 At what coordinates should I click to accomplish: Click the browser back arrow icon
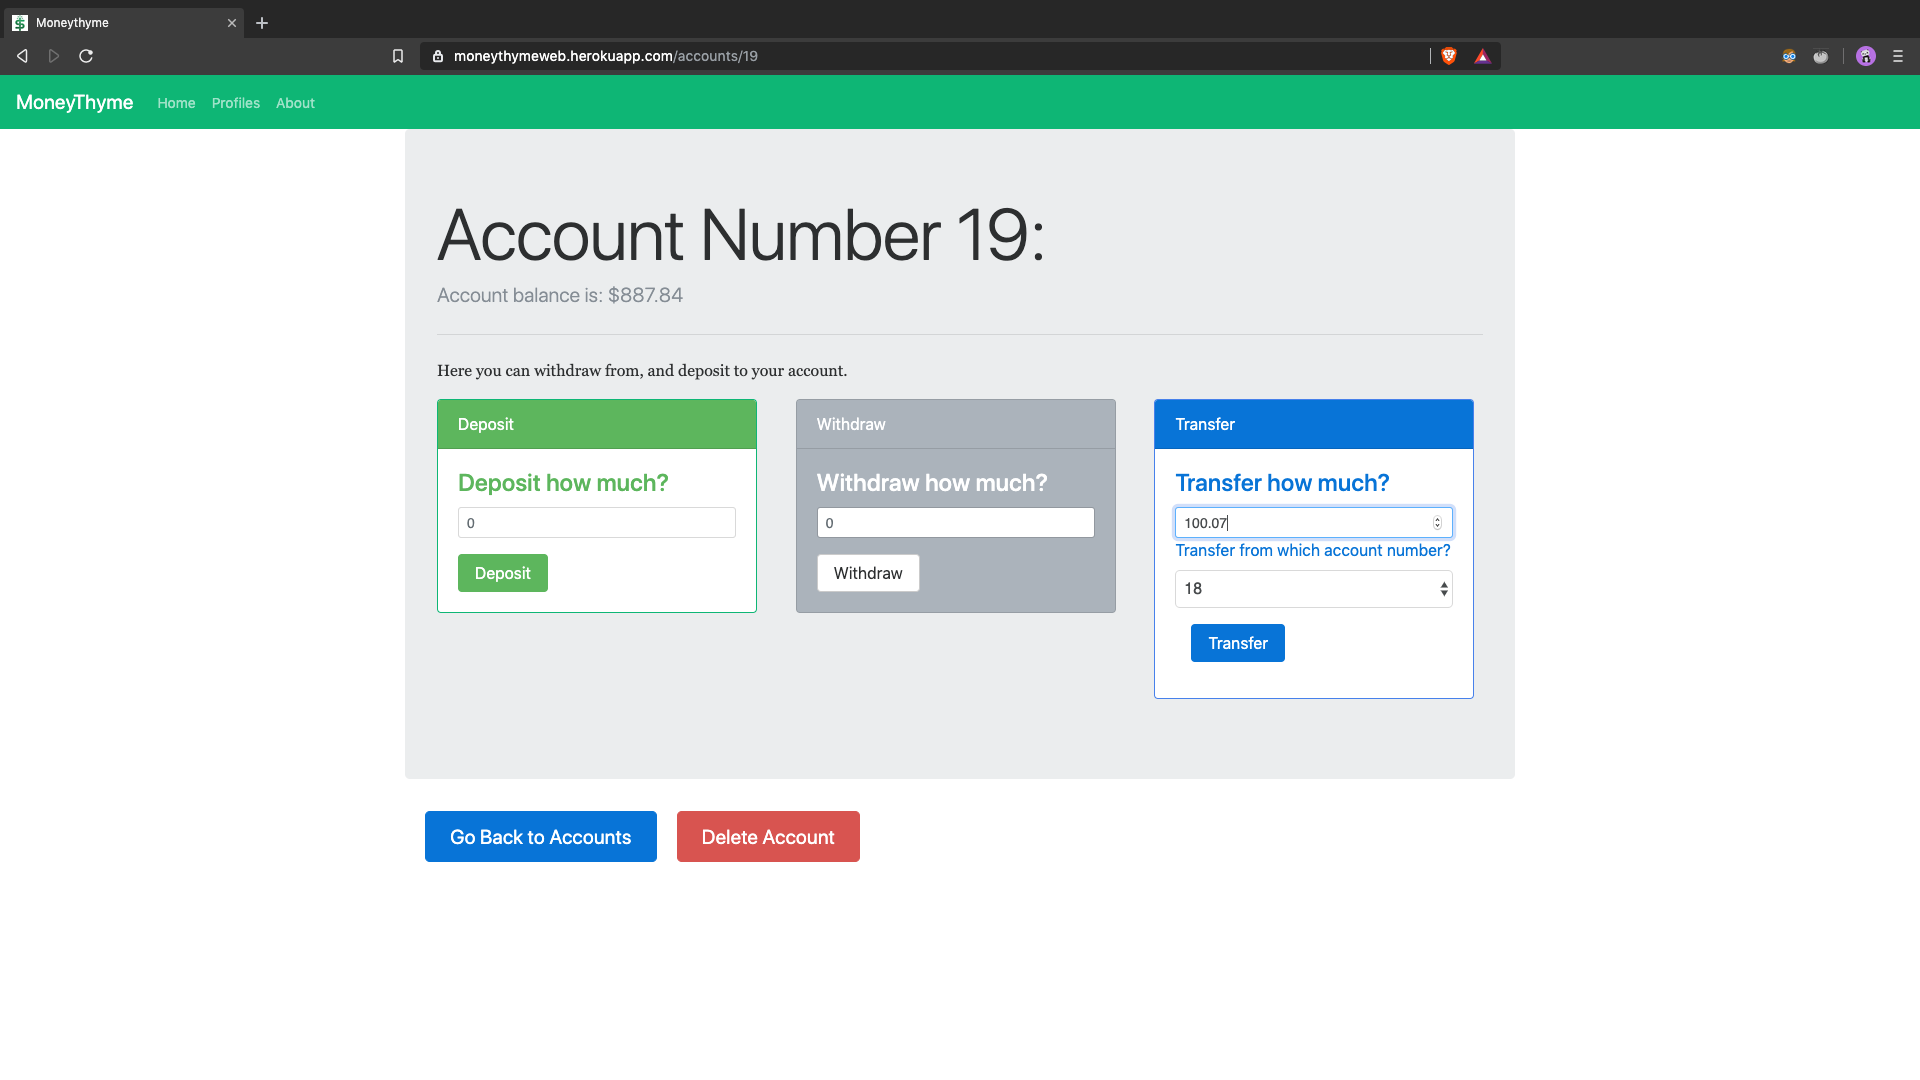click(22, 56)
